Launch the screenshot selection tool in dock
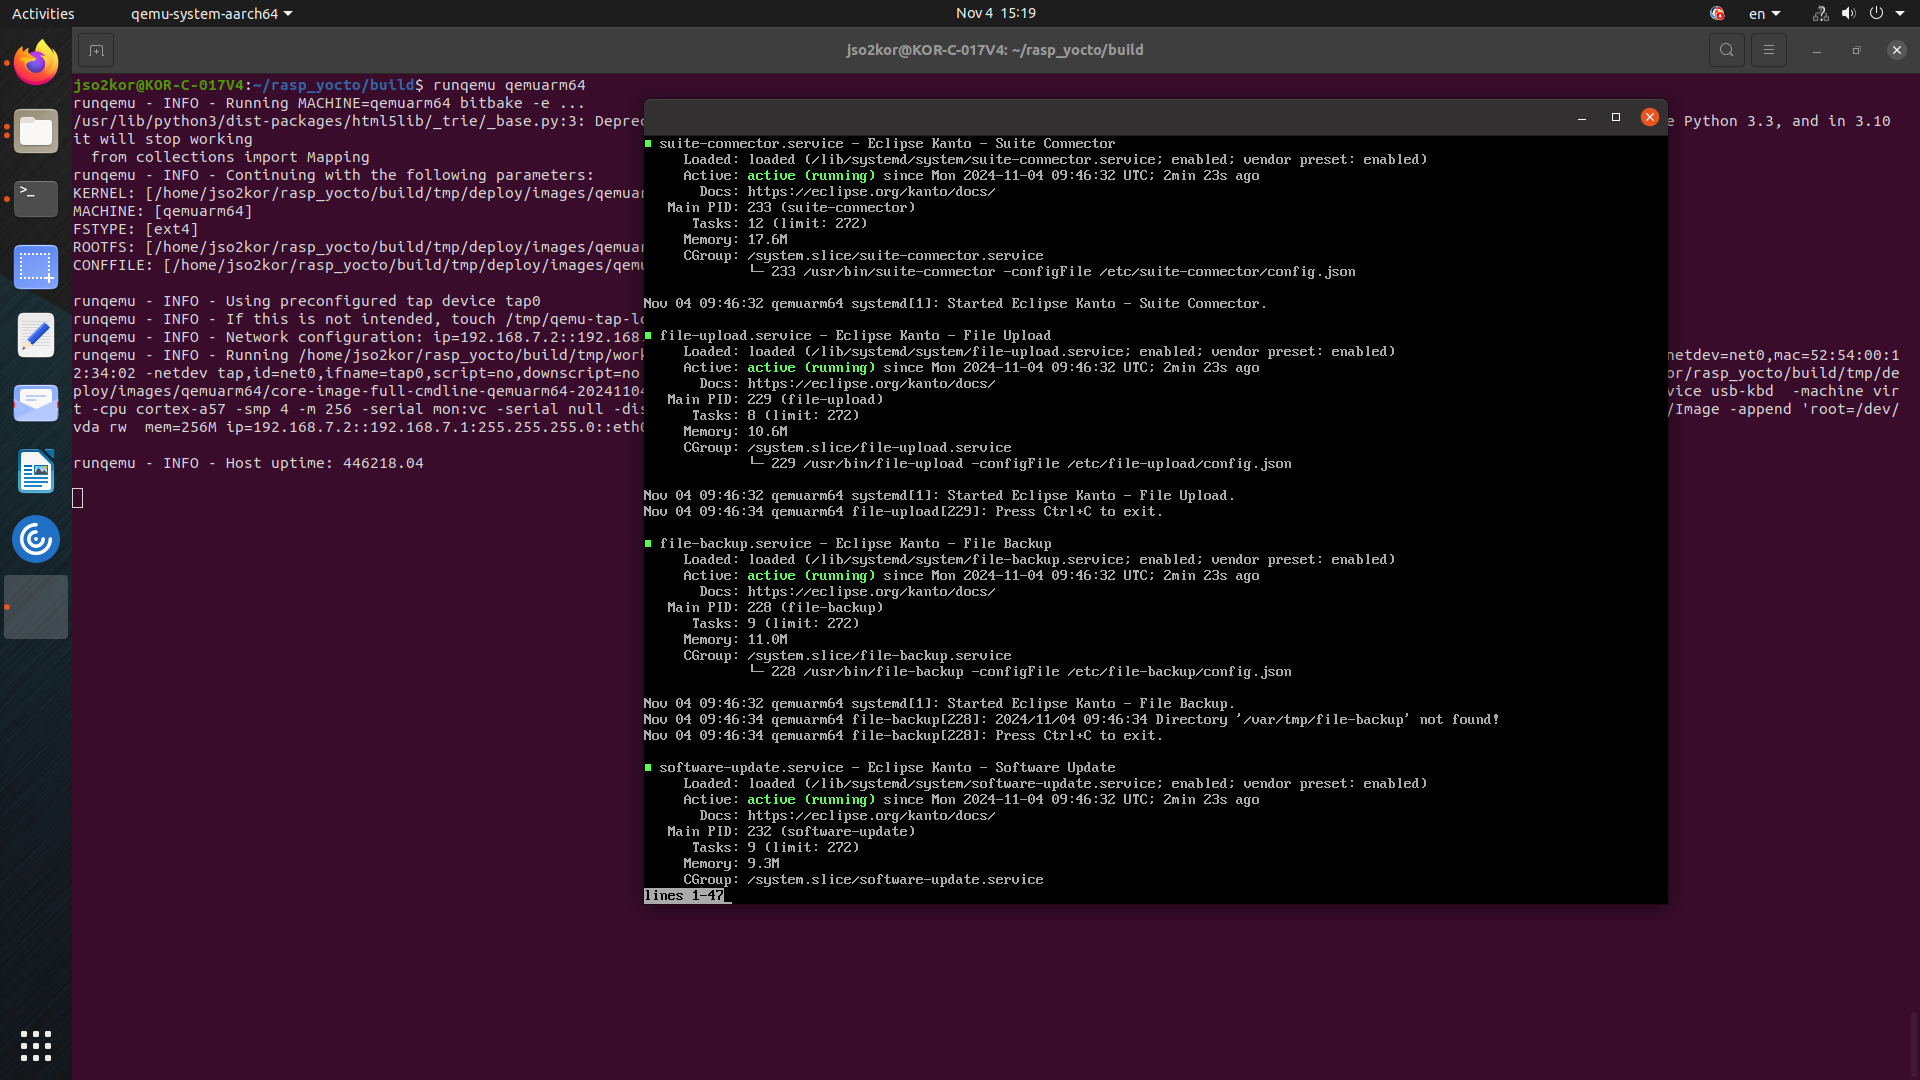The image size is (1920, 1080). 36,267
